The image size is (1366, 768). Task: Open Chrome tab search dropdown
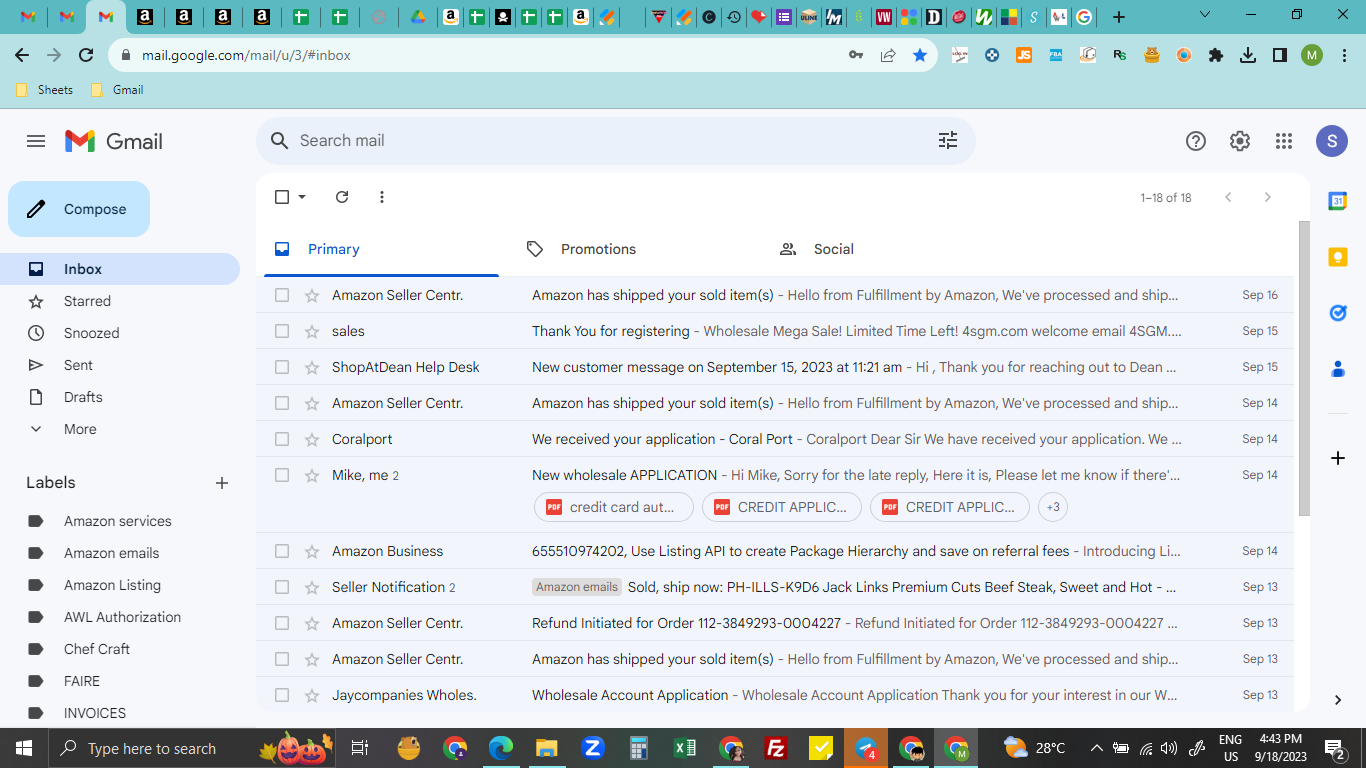coord(1204,16)
